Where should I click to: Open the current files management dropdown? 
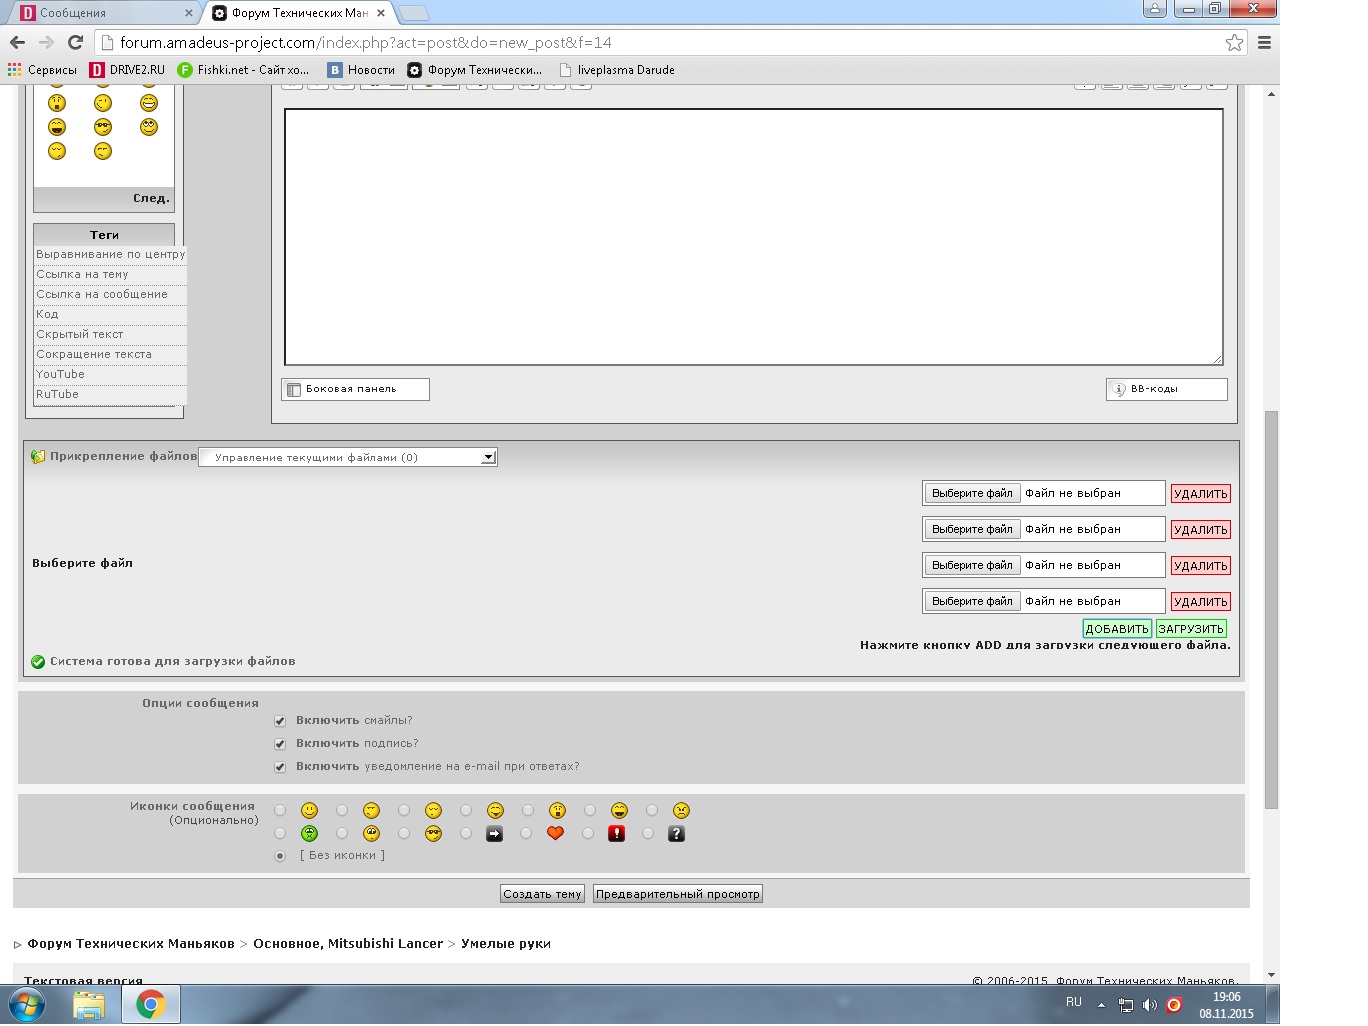pos(348,457)
